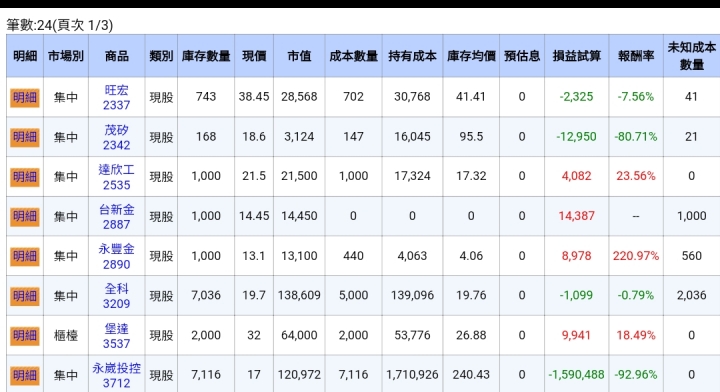The width and height of the screenshot is (720, 392).
Task: Select the 30,768 holding cost cell
Action: tap(412, 97)
